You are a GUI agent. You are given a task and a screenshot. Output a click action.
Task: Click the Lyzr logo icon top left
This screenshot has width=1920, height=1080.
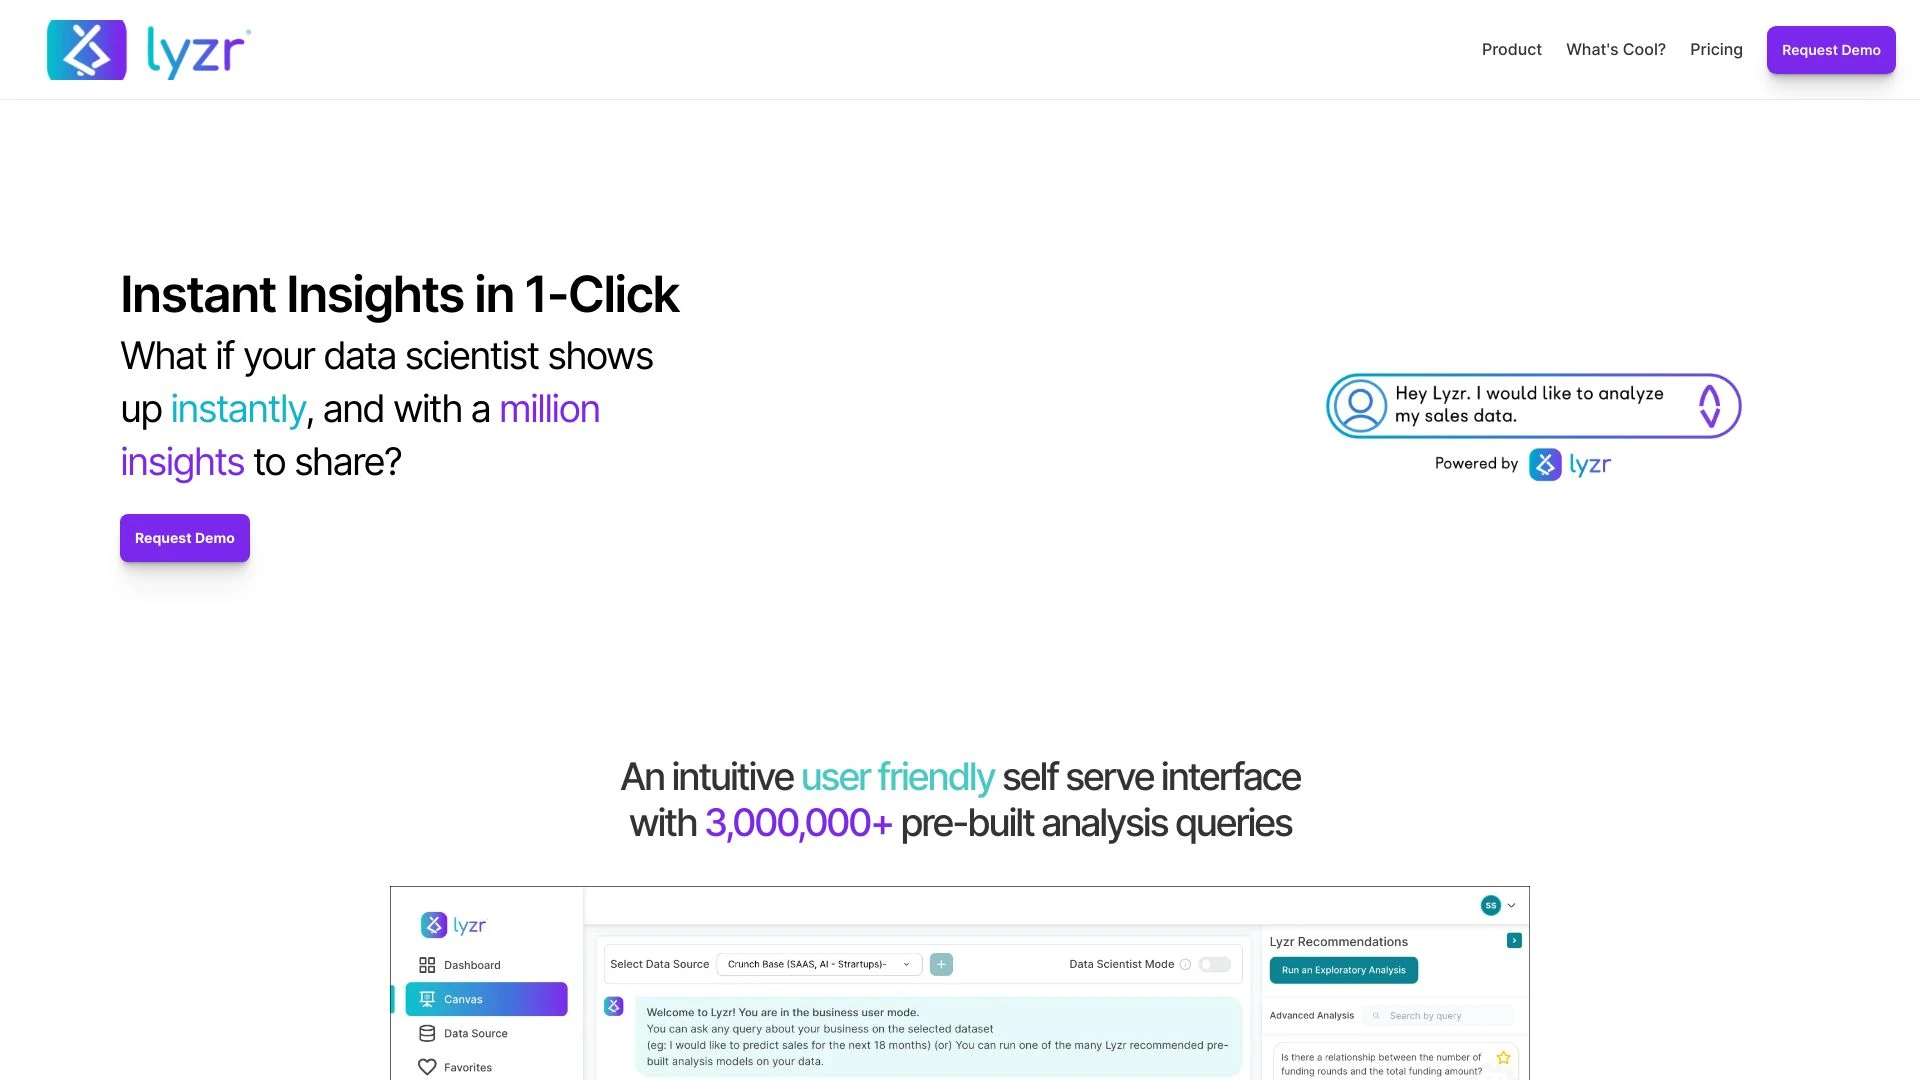86,50
